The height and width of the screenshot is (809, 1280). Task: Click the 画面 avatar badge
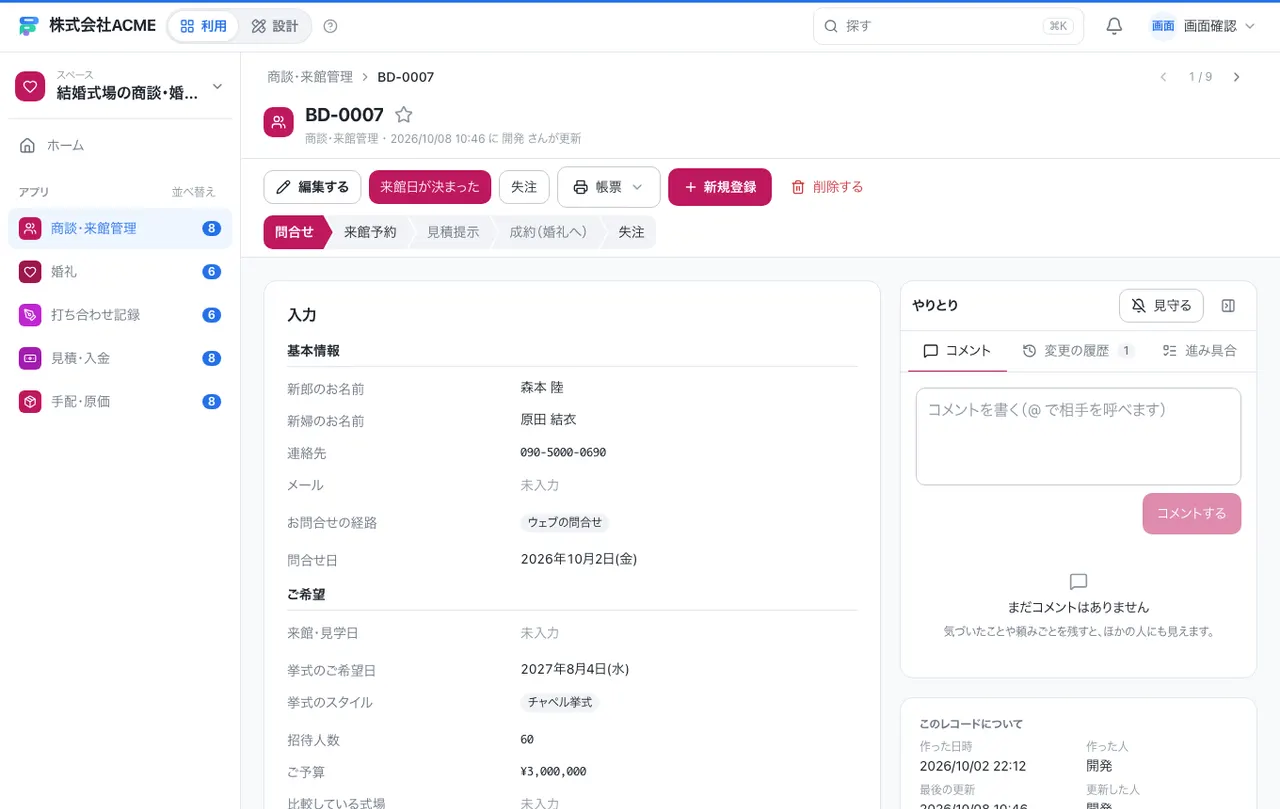point(1163,26)
